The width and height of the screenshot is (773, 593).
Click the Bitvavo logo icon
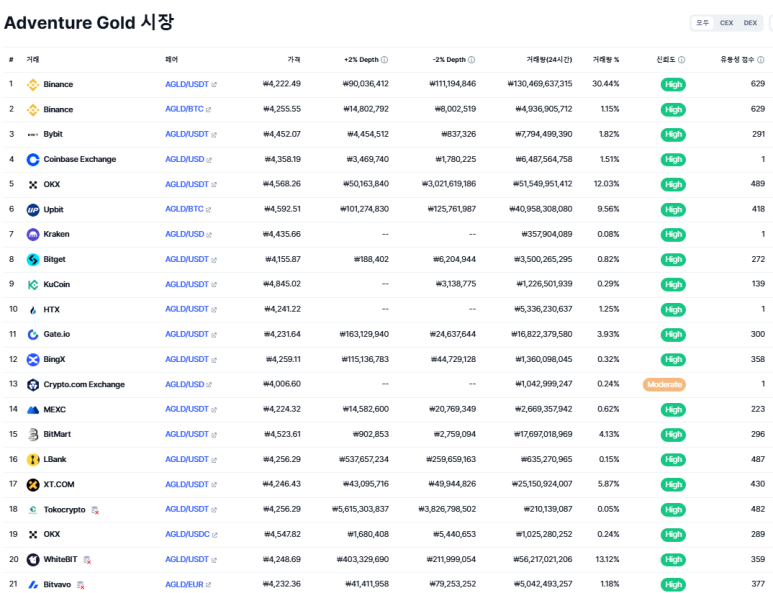click(x=33, y=585)
